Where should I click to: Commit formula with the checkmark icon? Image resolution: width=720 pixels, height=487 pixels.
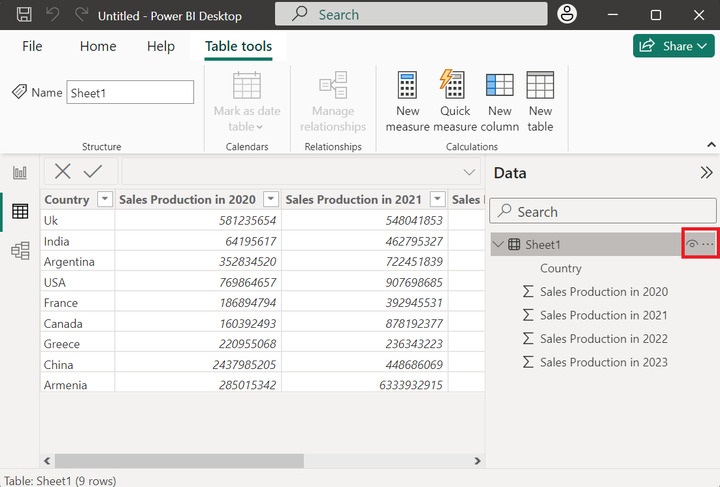pos(93,172)
